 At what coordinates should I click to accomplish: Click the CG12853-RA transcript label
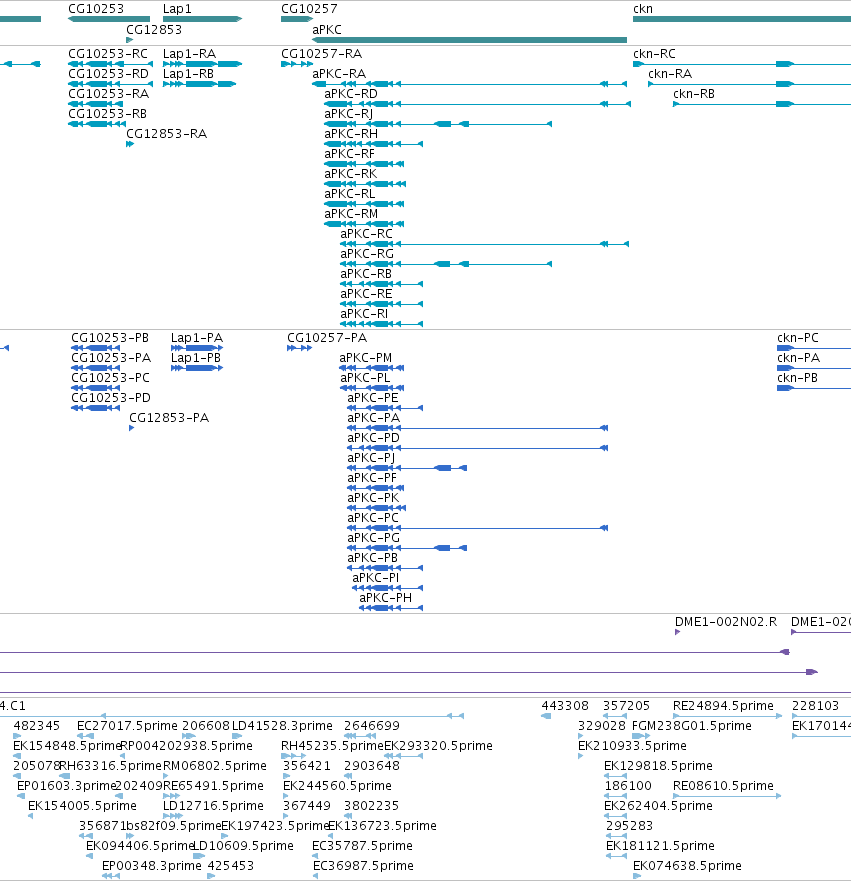(x=166, y=134)
